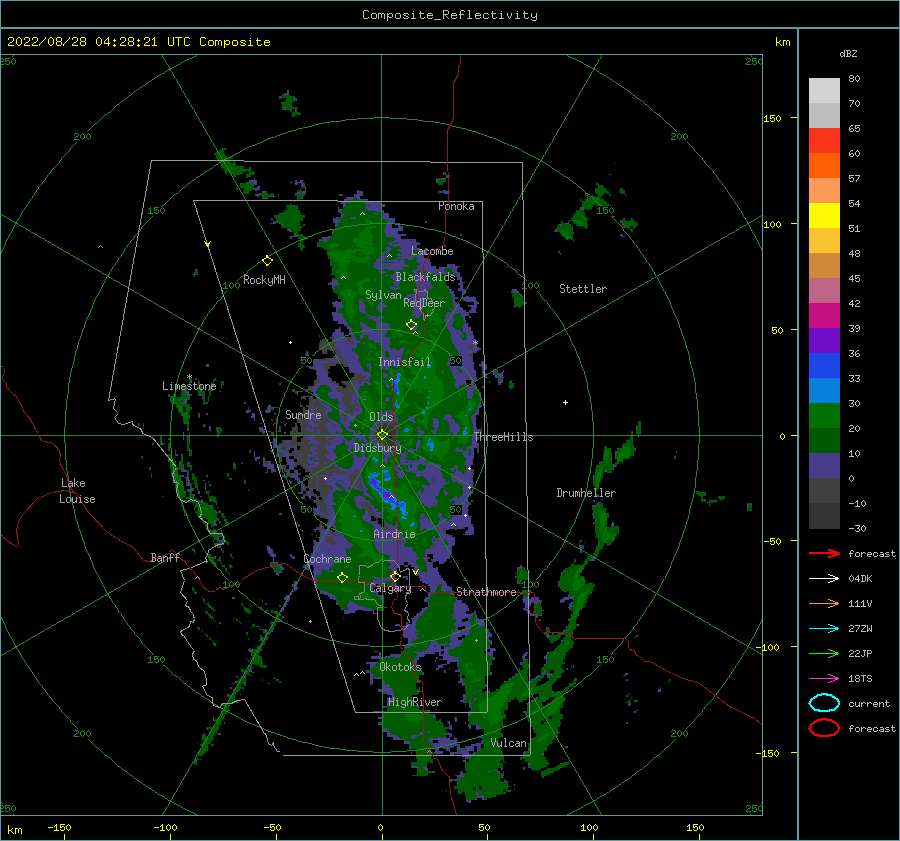Click the 18TS legend text

(860, 679)
